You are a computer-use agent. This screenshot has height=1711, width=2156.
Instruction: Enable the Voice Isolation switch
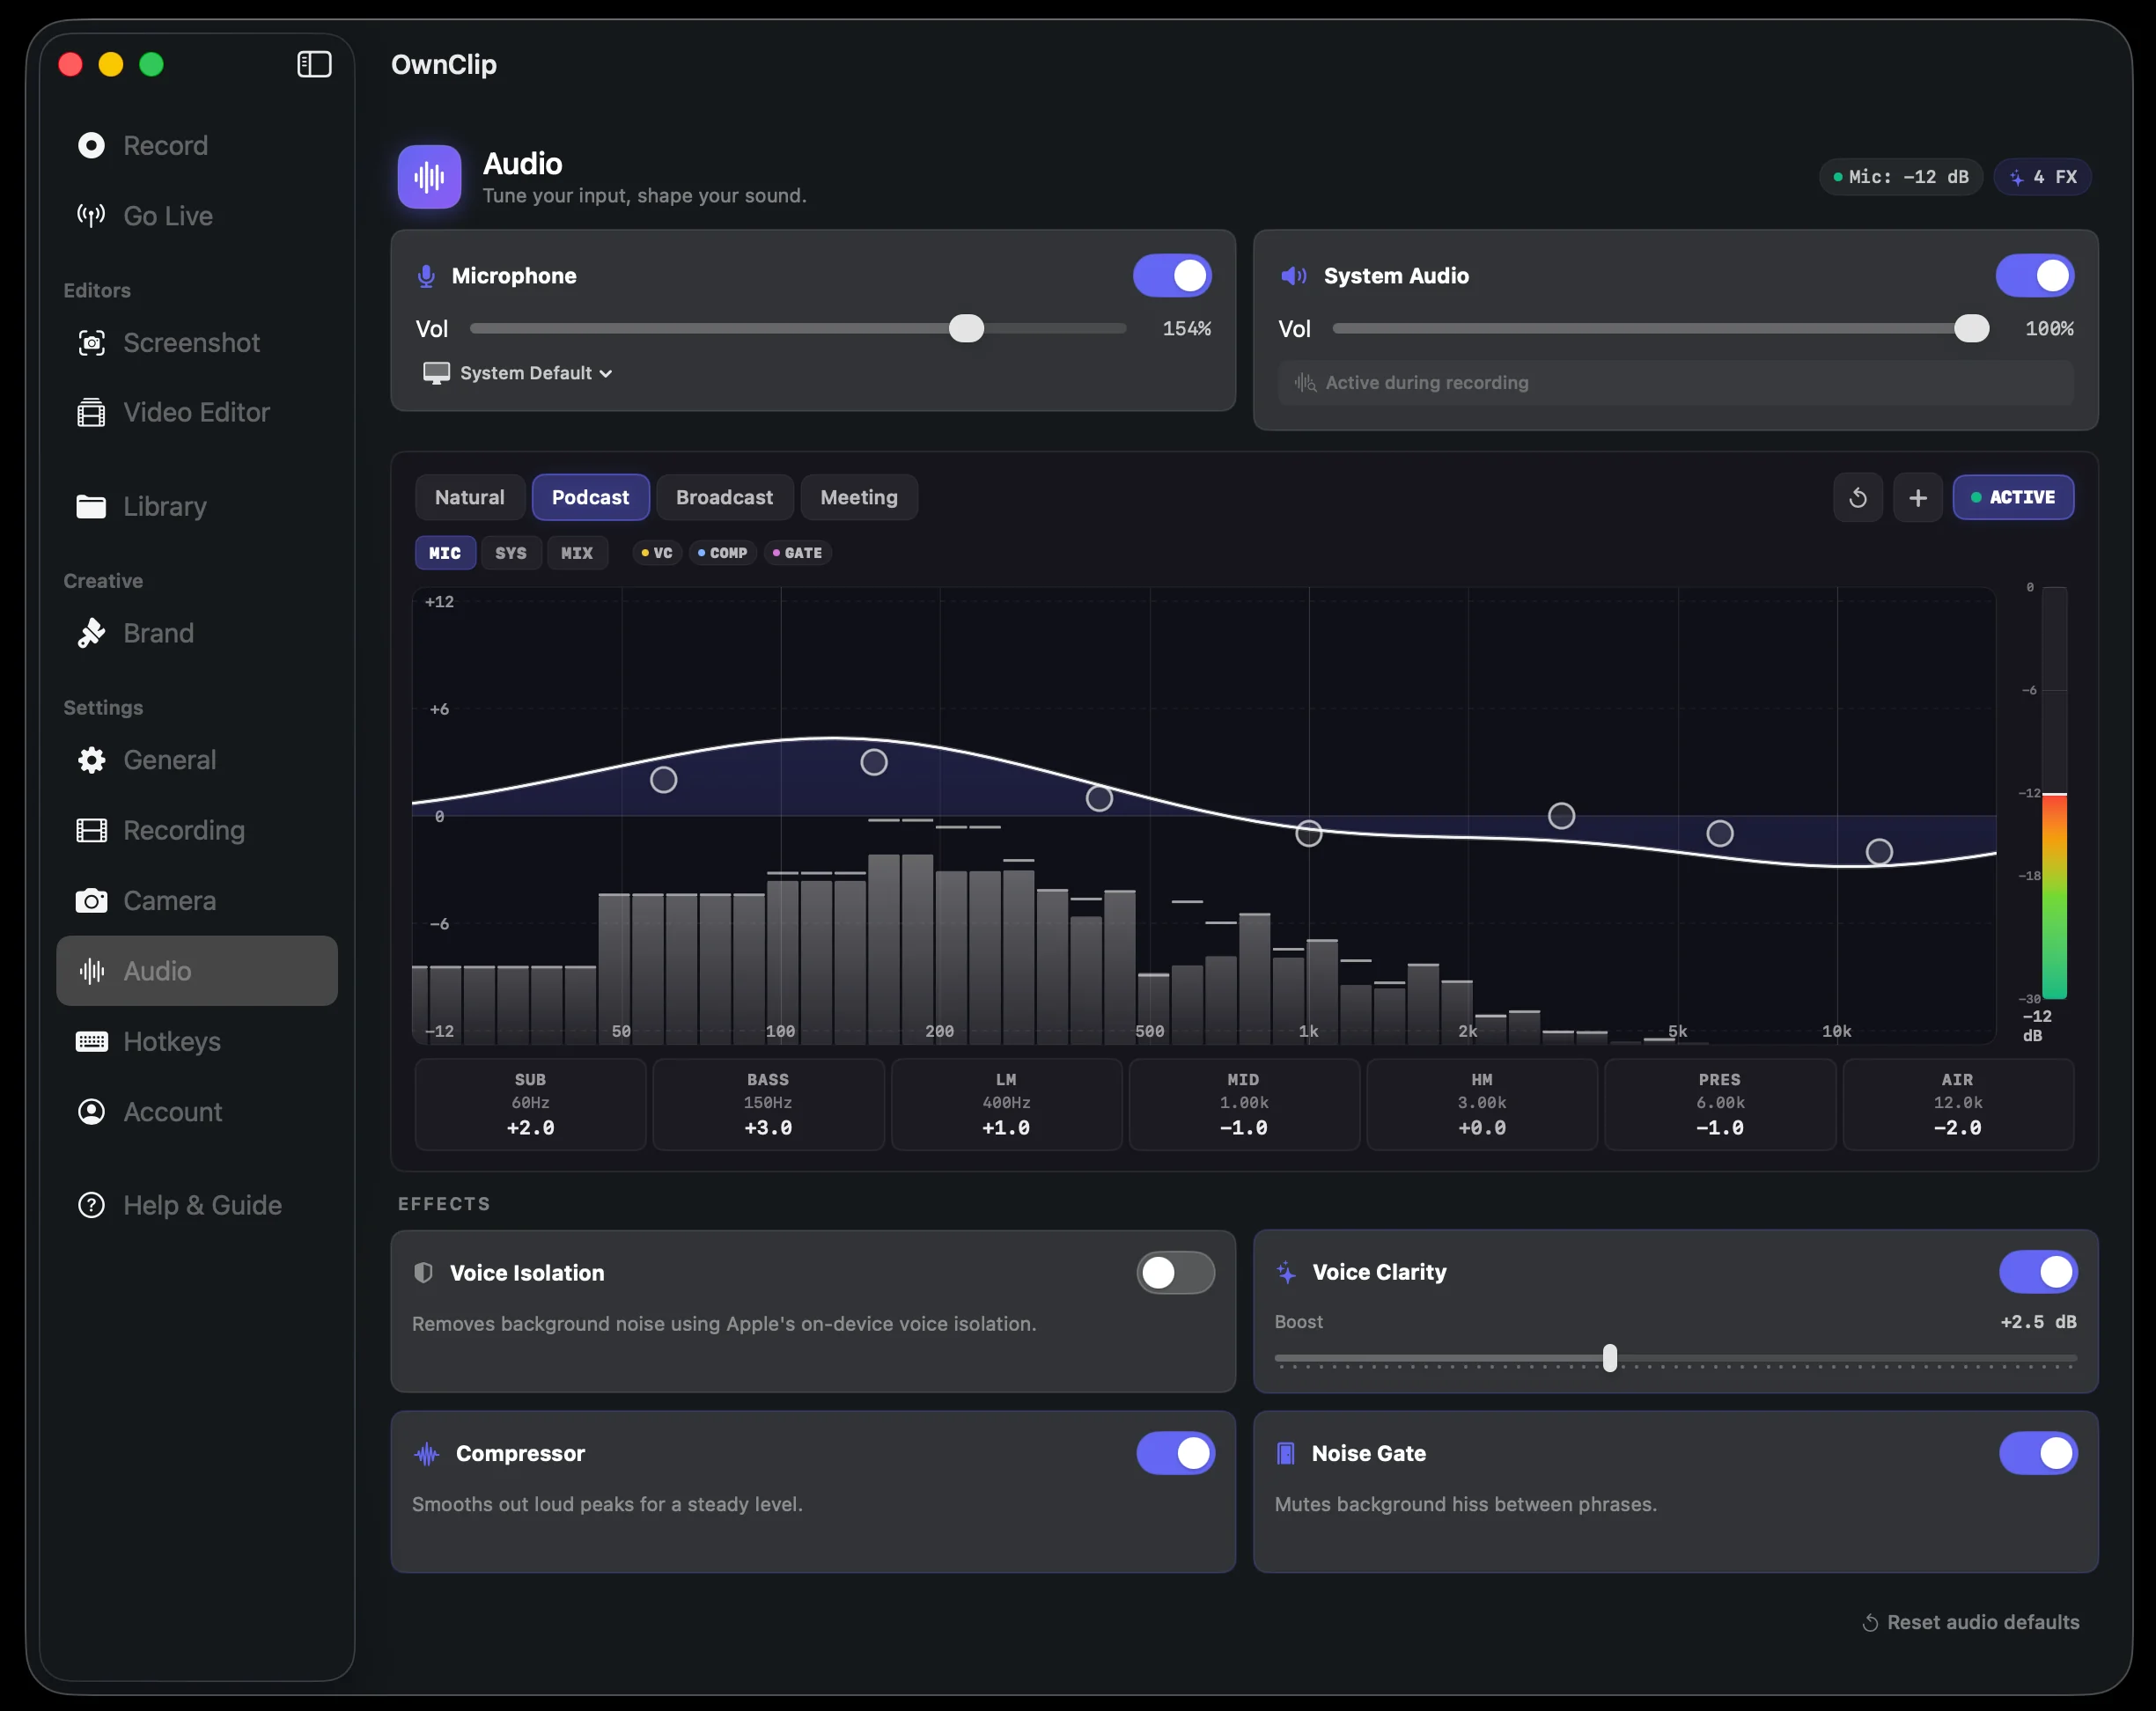point(1175,1272)
